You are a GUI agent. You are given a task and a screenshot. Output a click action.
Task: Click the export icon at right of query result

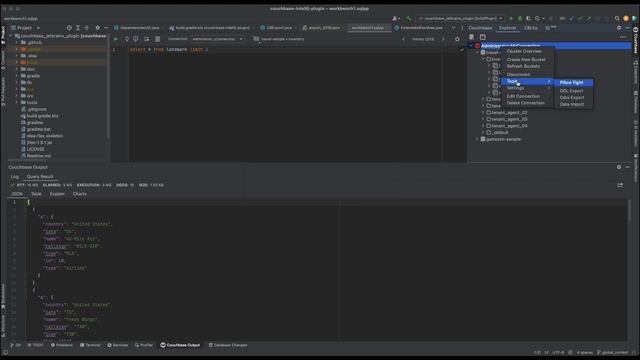click(x=620, y=185)
